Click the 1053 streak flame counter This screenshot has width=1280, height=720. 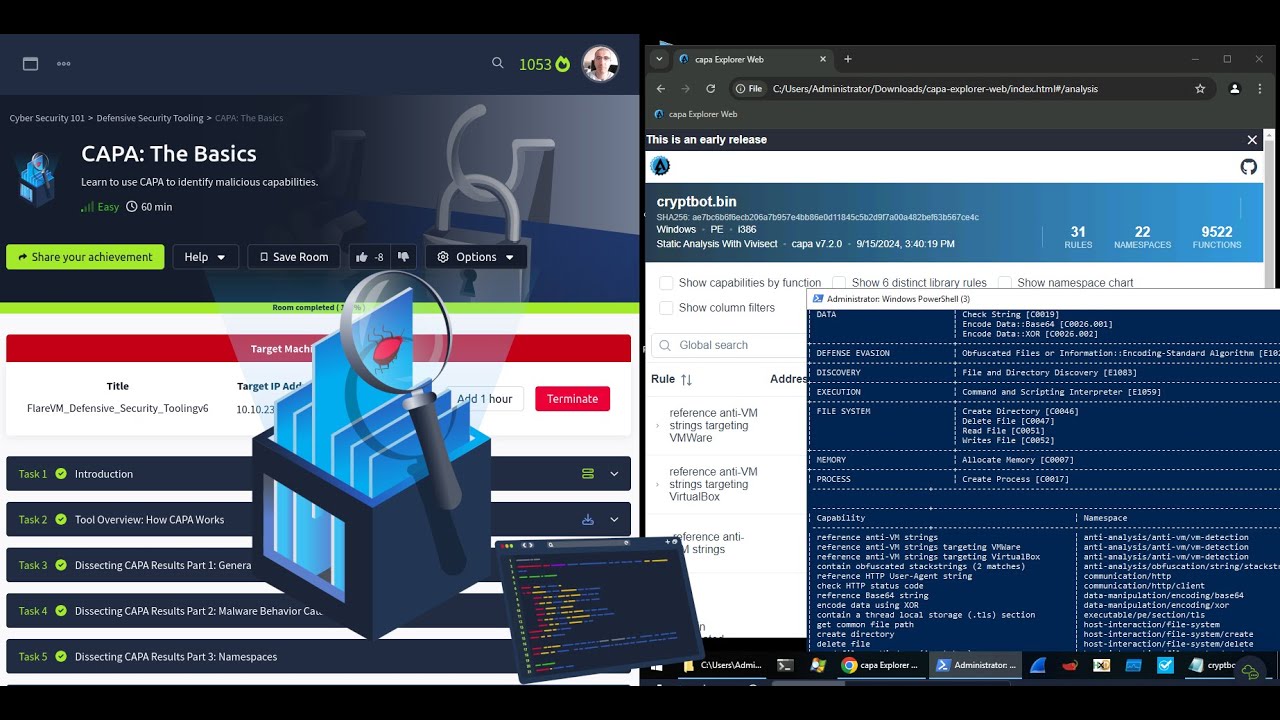[545, 64]
